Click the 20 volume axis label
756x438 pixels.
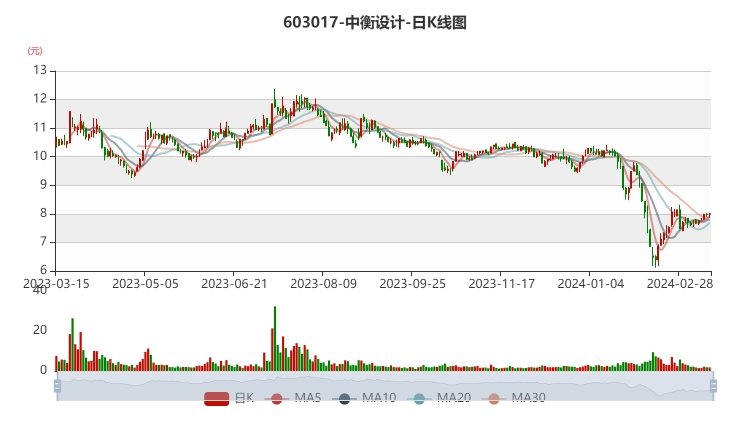(x=40, y=330)
